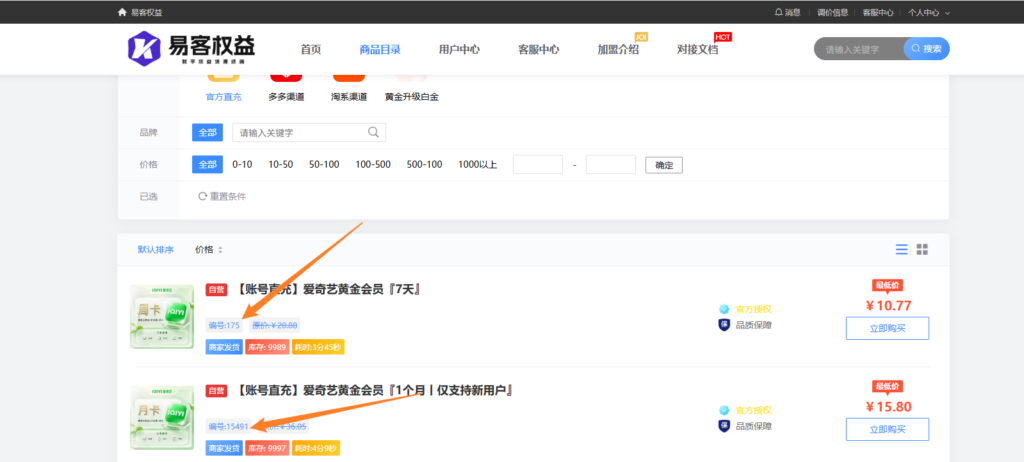1024x462 pixels.
Task: Switch to list view layout icon
Action: [x=901, y=249]
